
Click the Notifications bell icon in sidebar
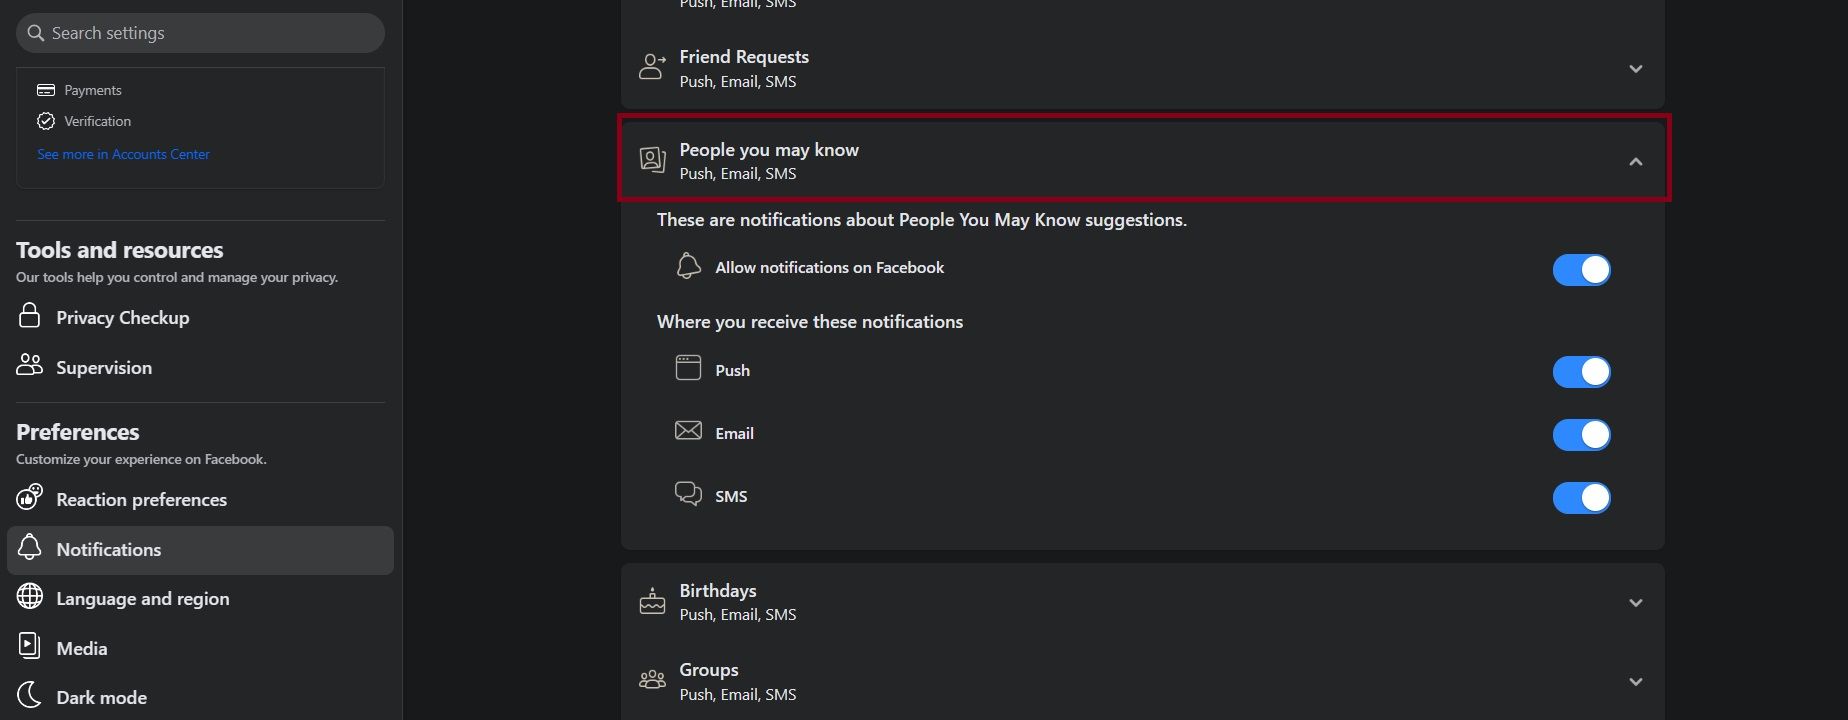29,547
